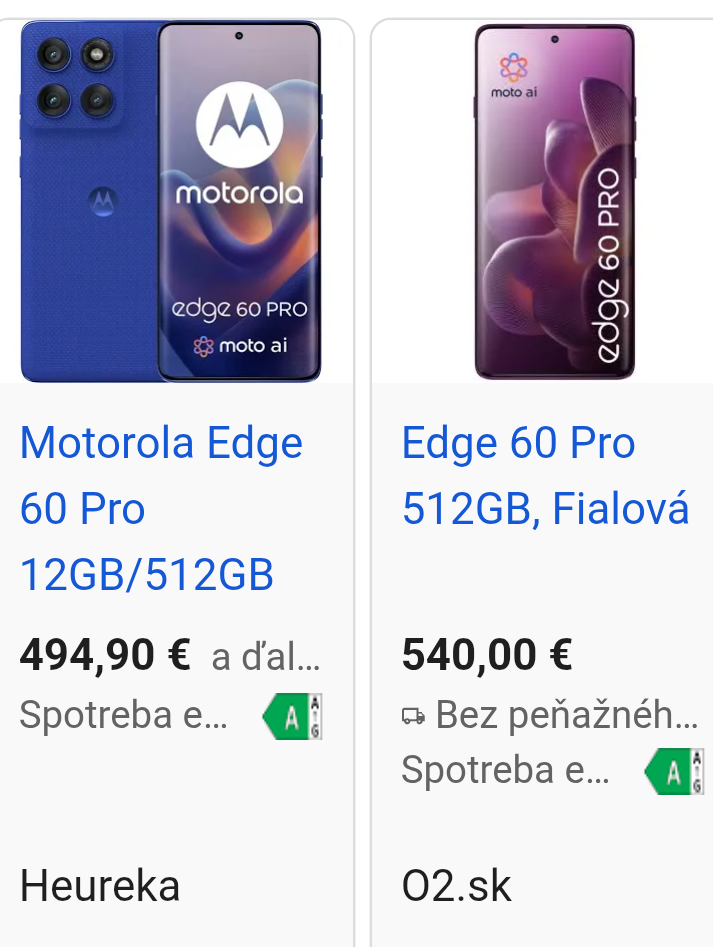Click the green energy label A on Heureka offer

pyautogui.click(x=289, y=716)
